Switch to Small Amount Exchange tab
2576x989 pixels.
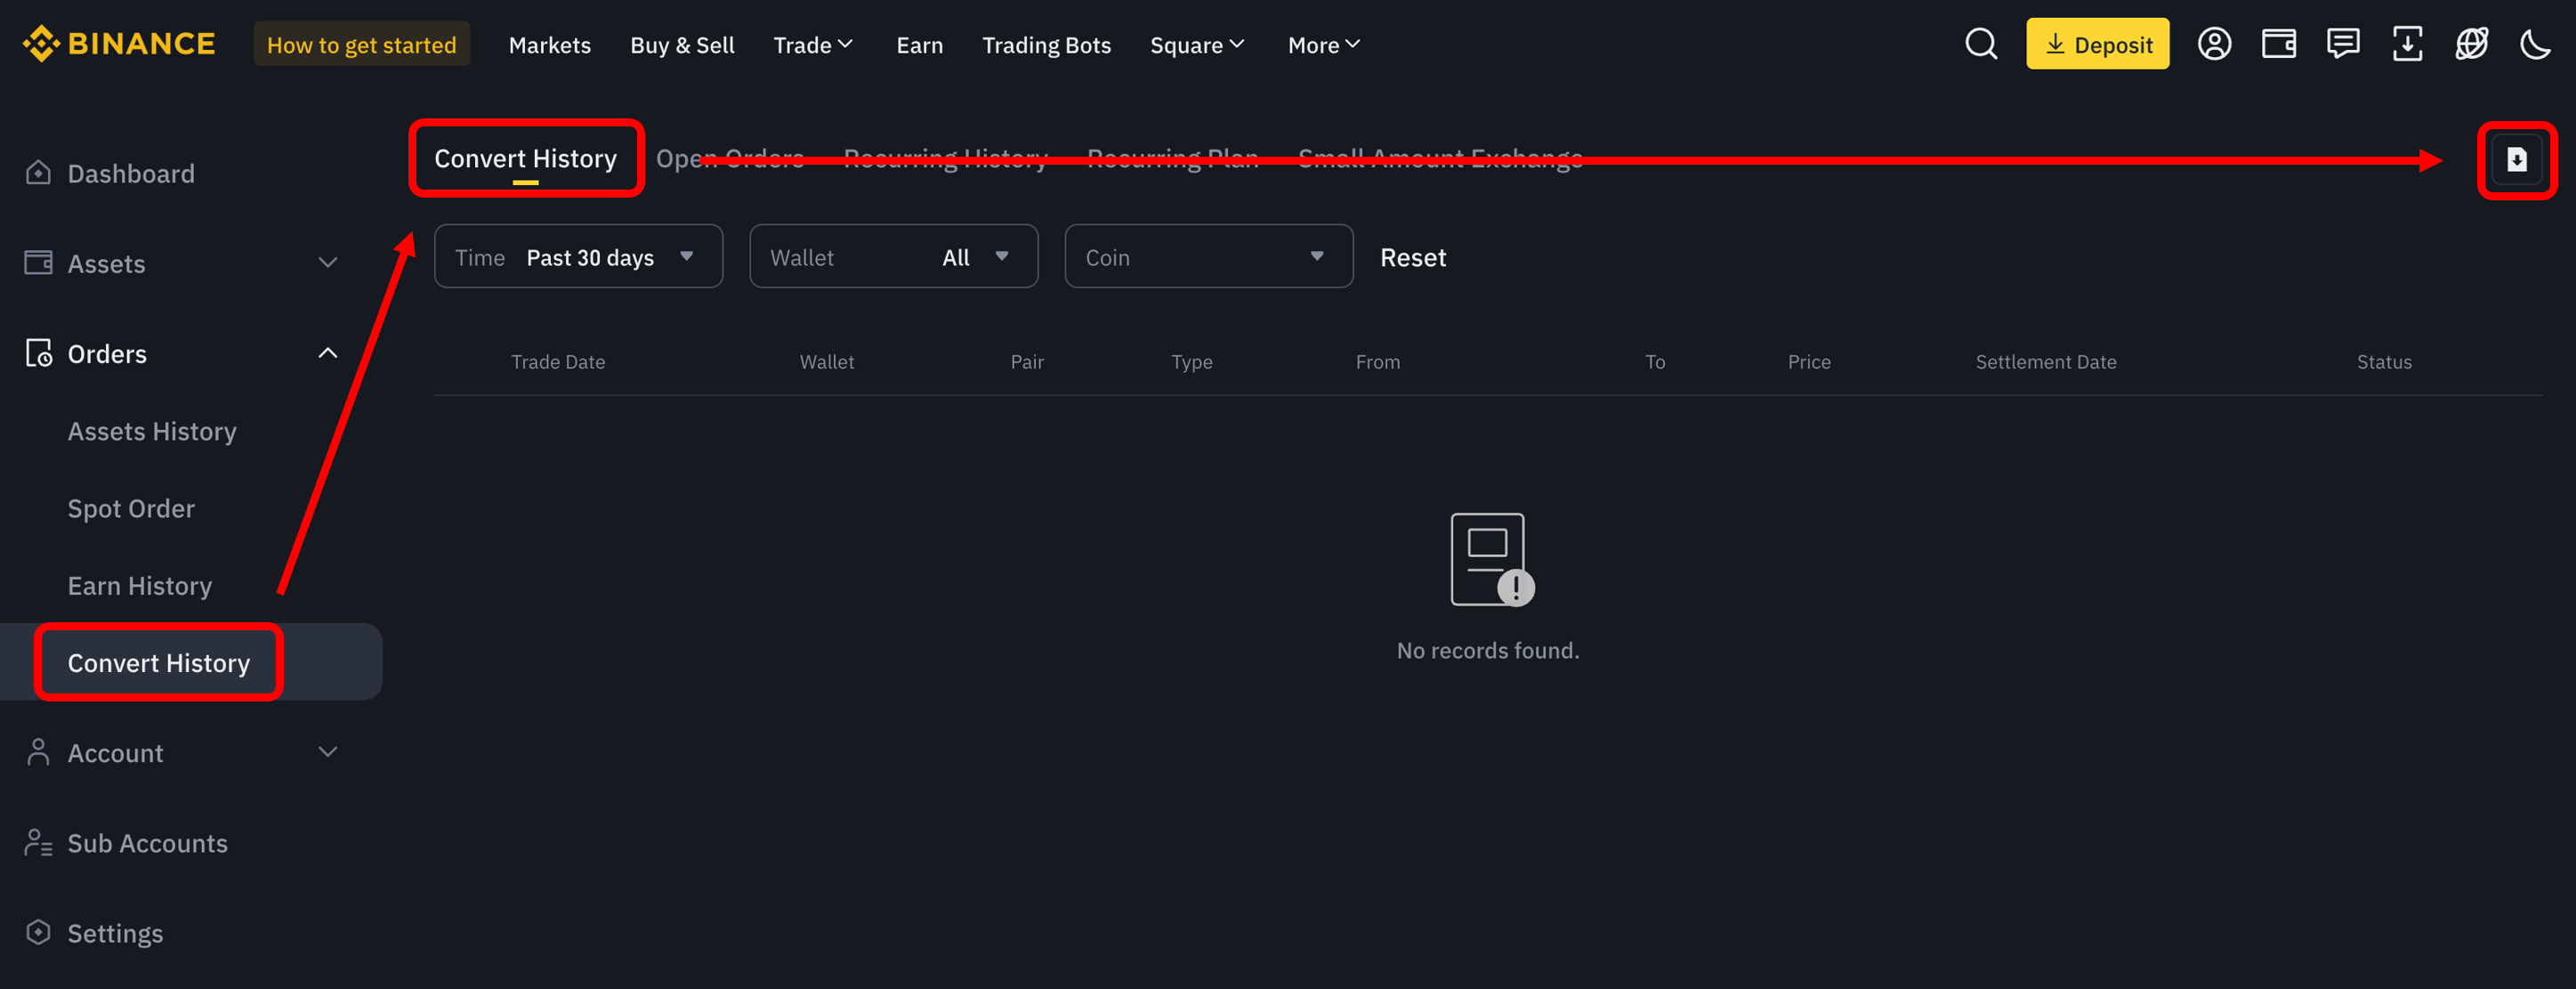pos(1440,158)
